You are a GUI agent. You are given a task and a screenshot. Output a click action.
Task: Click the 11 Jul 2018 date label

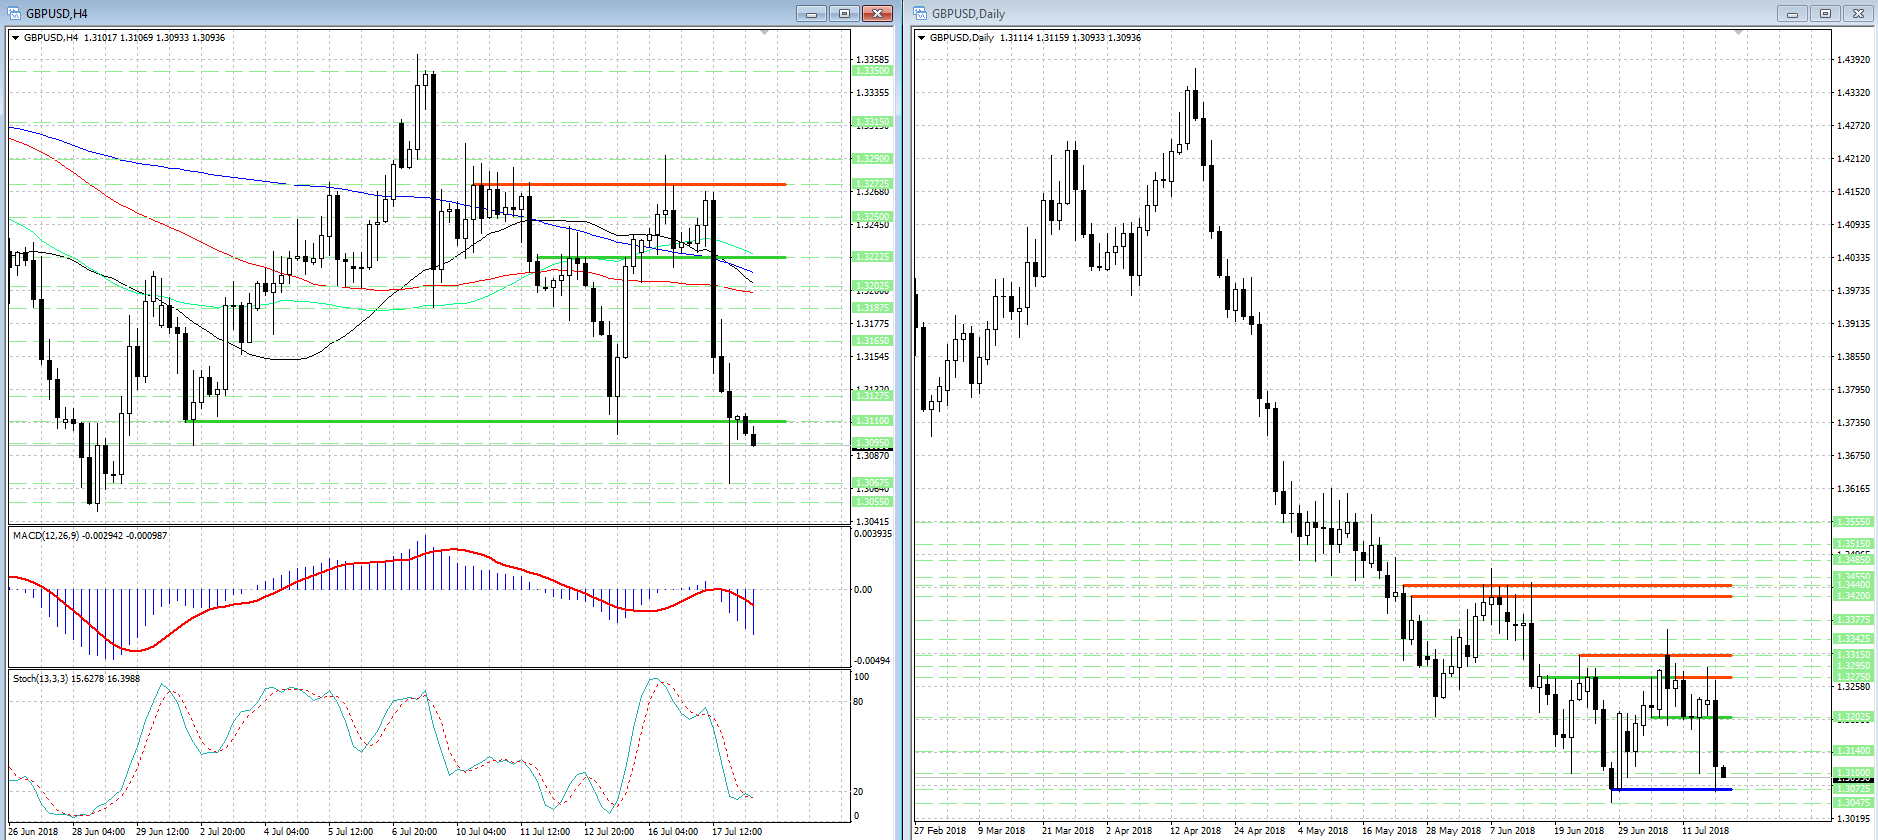[x=1705, y=831]
